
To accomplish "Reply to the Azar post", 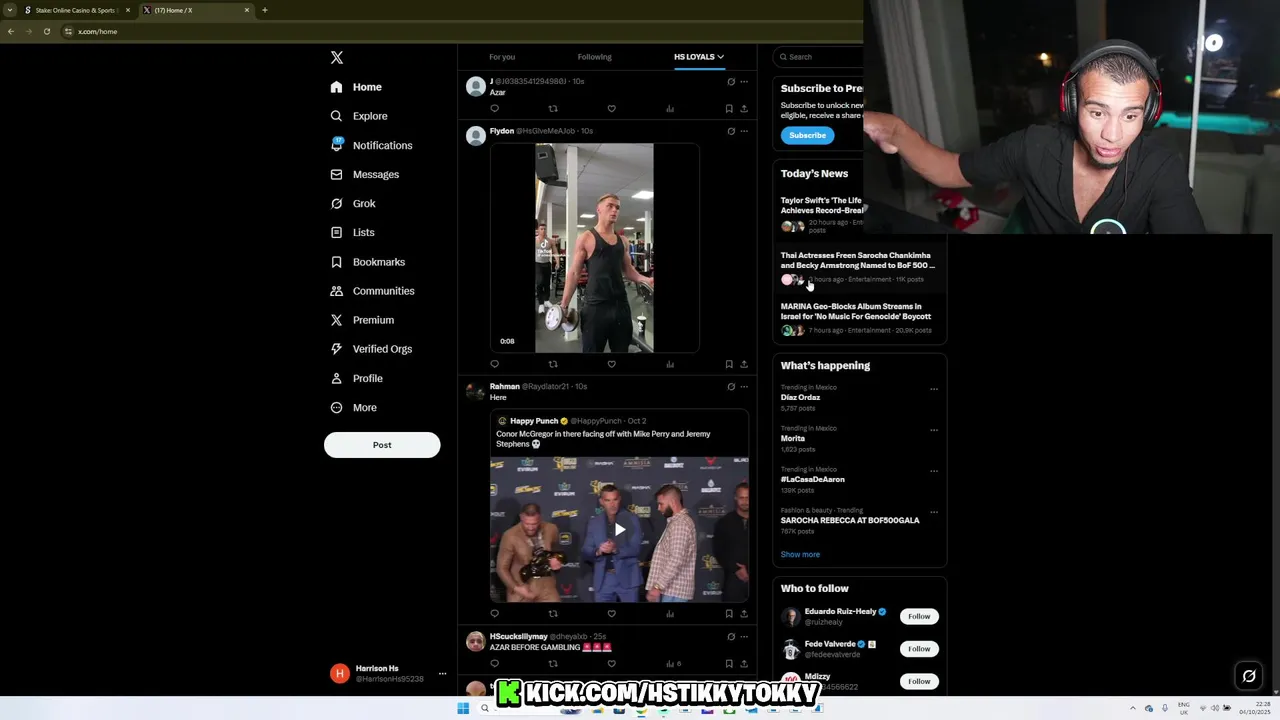I will pyautogui.click(x=494, y=108).
